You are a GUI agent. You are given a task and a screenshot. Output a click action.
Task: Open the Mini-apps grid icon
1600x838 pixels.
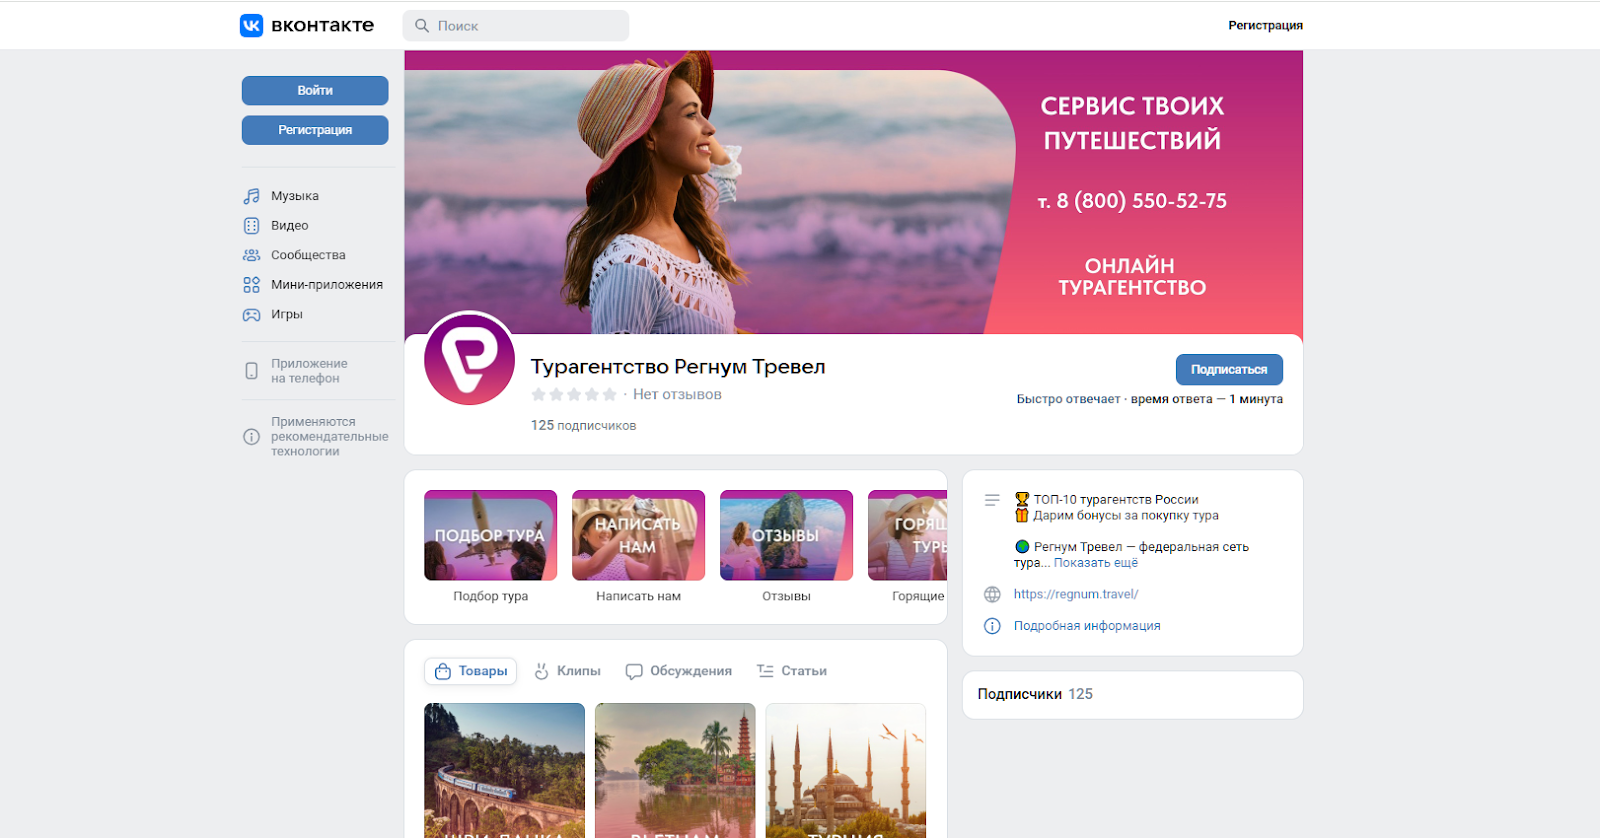point(252,285)
